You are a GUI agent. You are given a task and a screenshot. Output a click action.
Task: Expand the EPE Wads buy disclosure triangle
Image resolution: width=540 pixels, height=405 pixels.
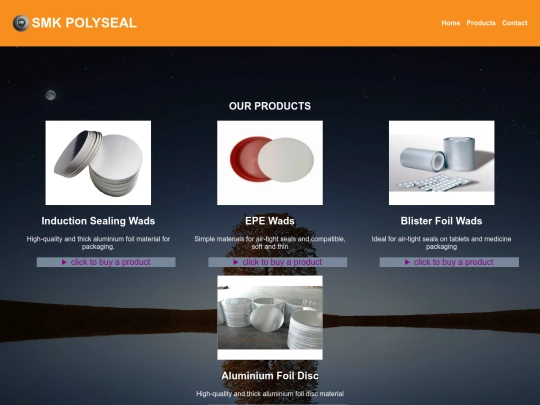(236, 262)
